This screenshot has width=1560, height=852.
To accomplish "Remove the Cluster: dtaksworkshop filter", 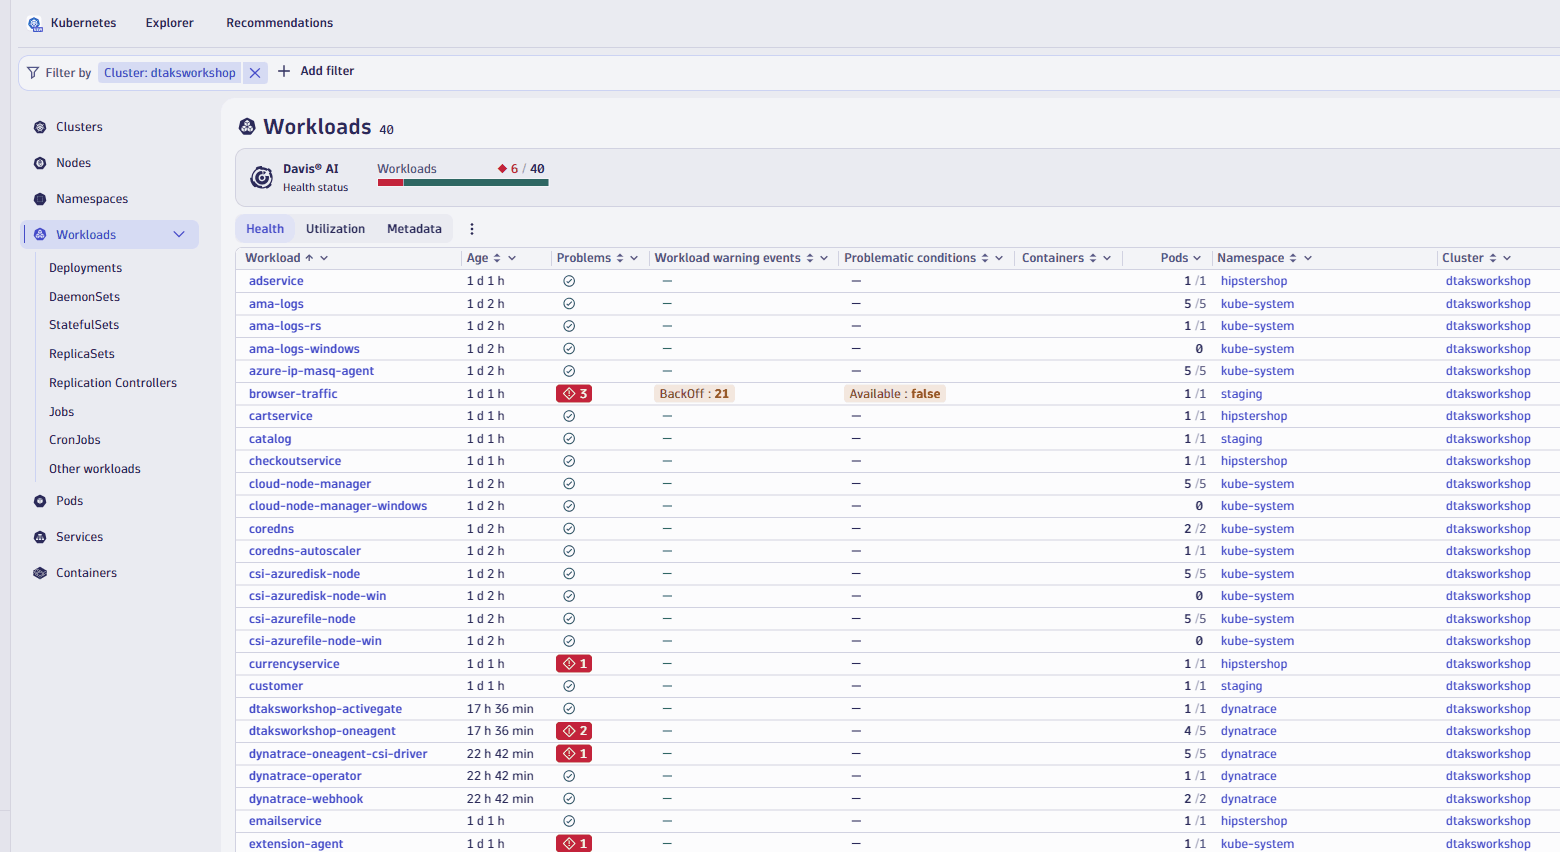I will (255, 73).
